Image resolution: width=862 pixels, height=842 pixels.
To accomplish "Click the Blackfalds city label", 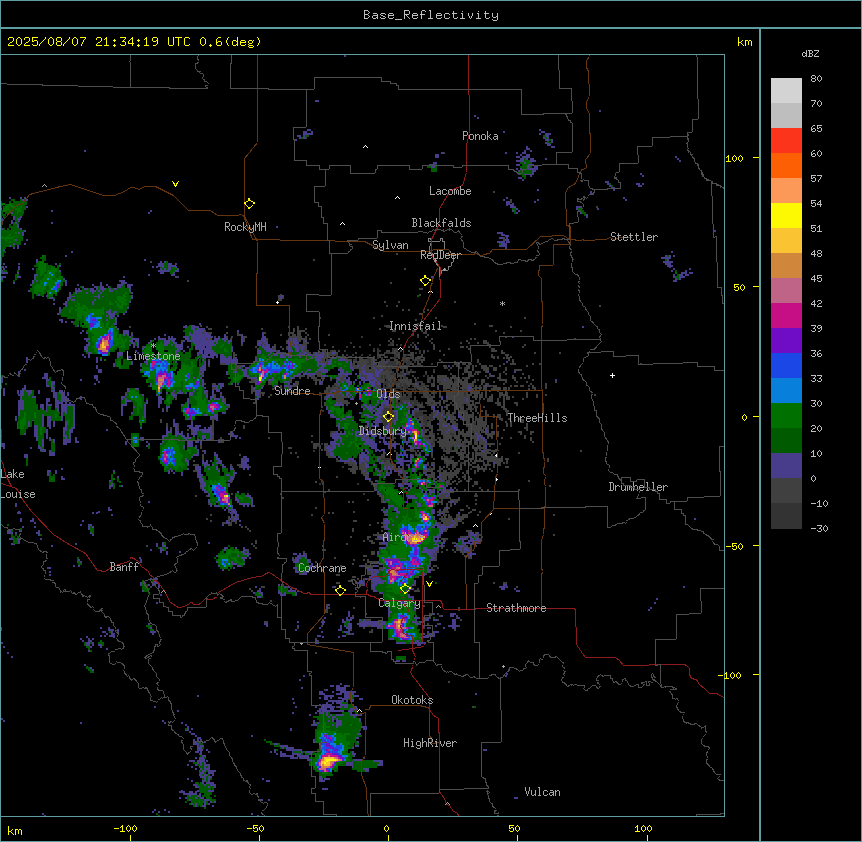I will 441,223.
